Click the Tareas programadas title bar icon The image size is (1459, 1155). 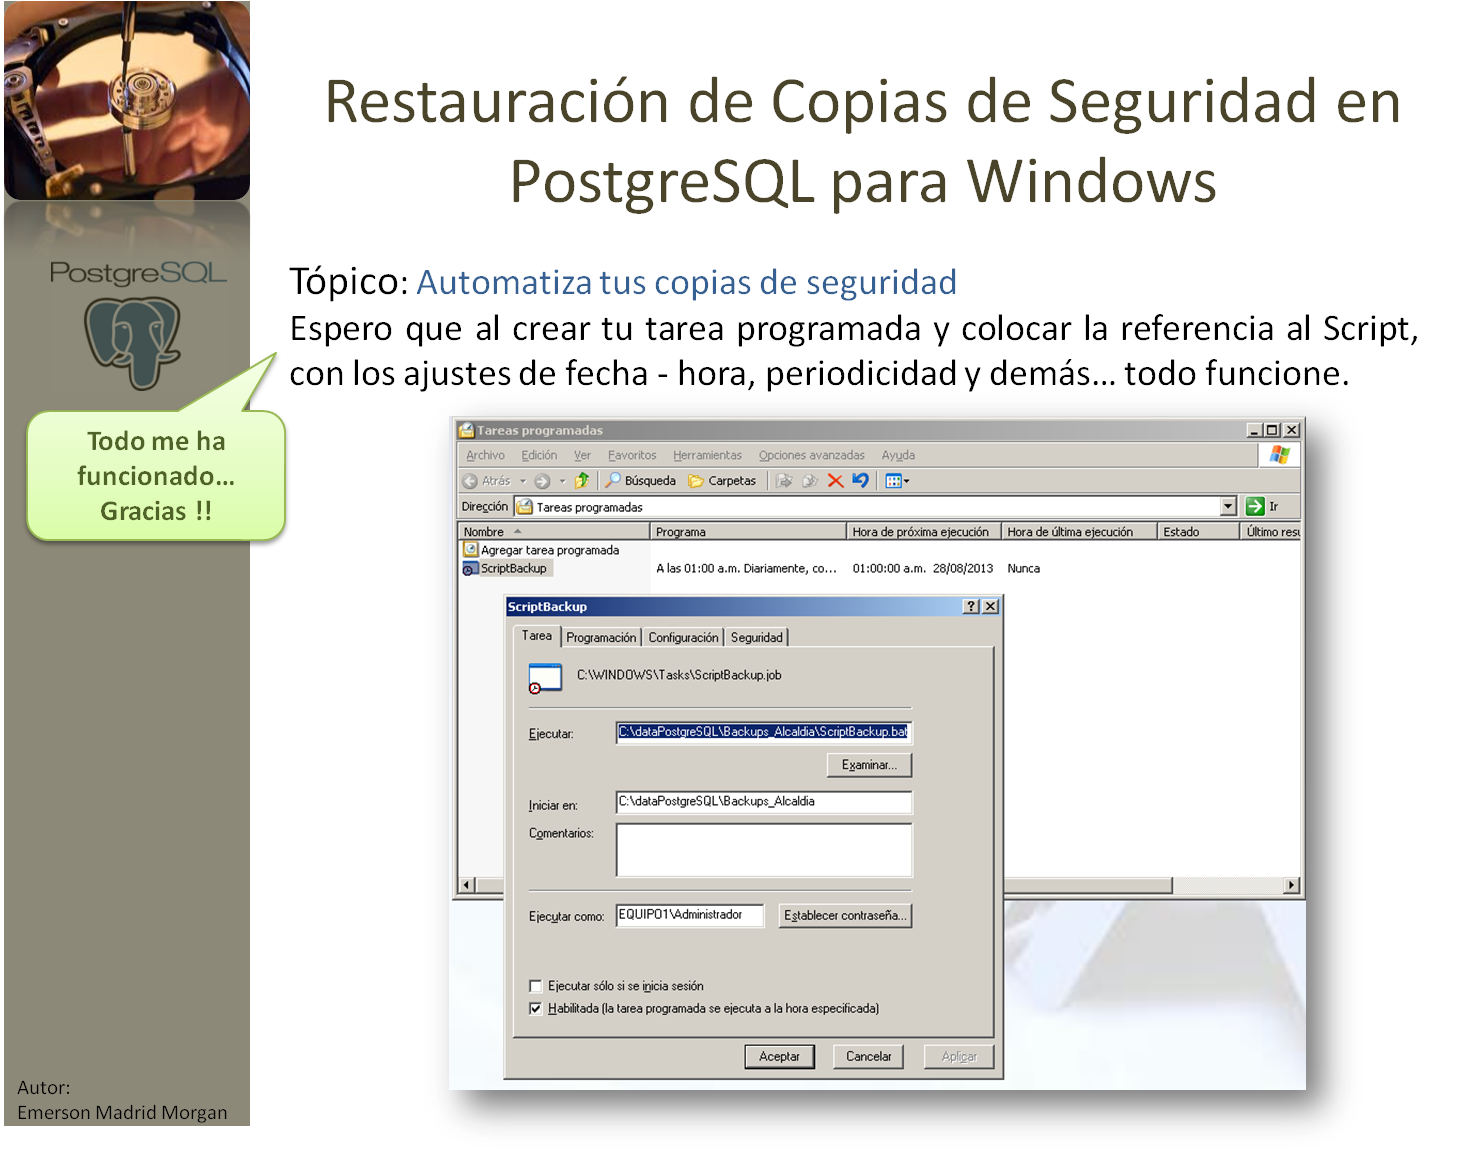[466, 430]
